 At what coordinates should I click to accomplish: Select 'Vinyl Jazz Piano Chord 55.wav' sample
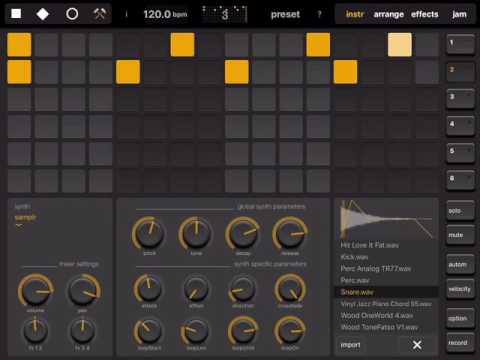[x=386, y=304]
